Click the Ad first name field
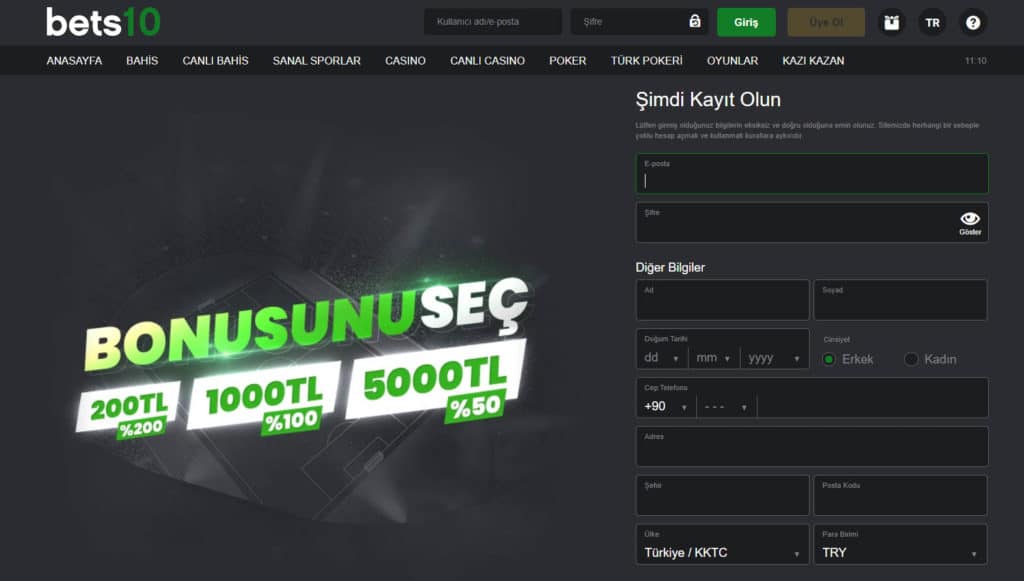Screen dimensions: 1024x581 tap(722, 300)
